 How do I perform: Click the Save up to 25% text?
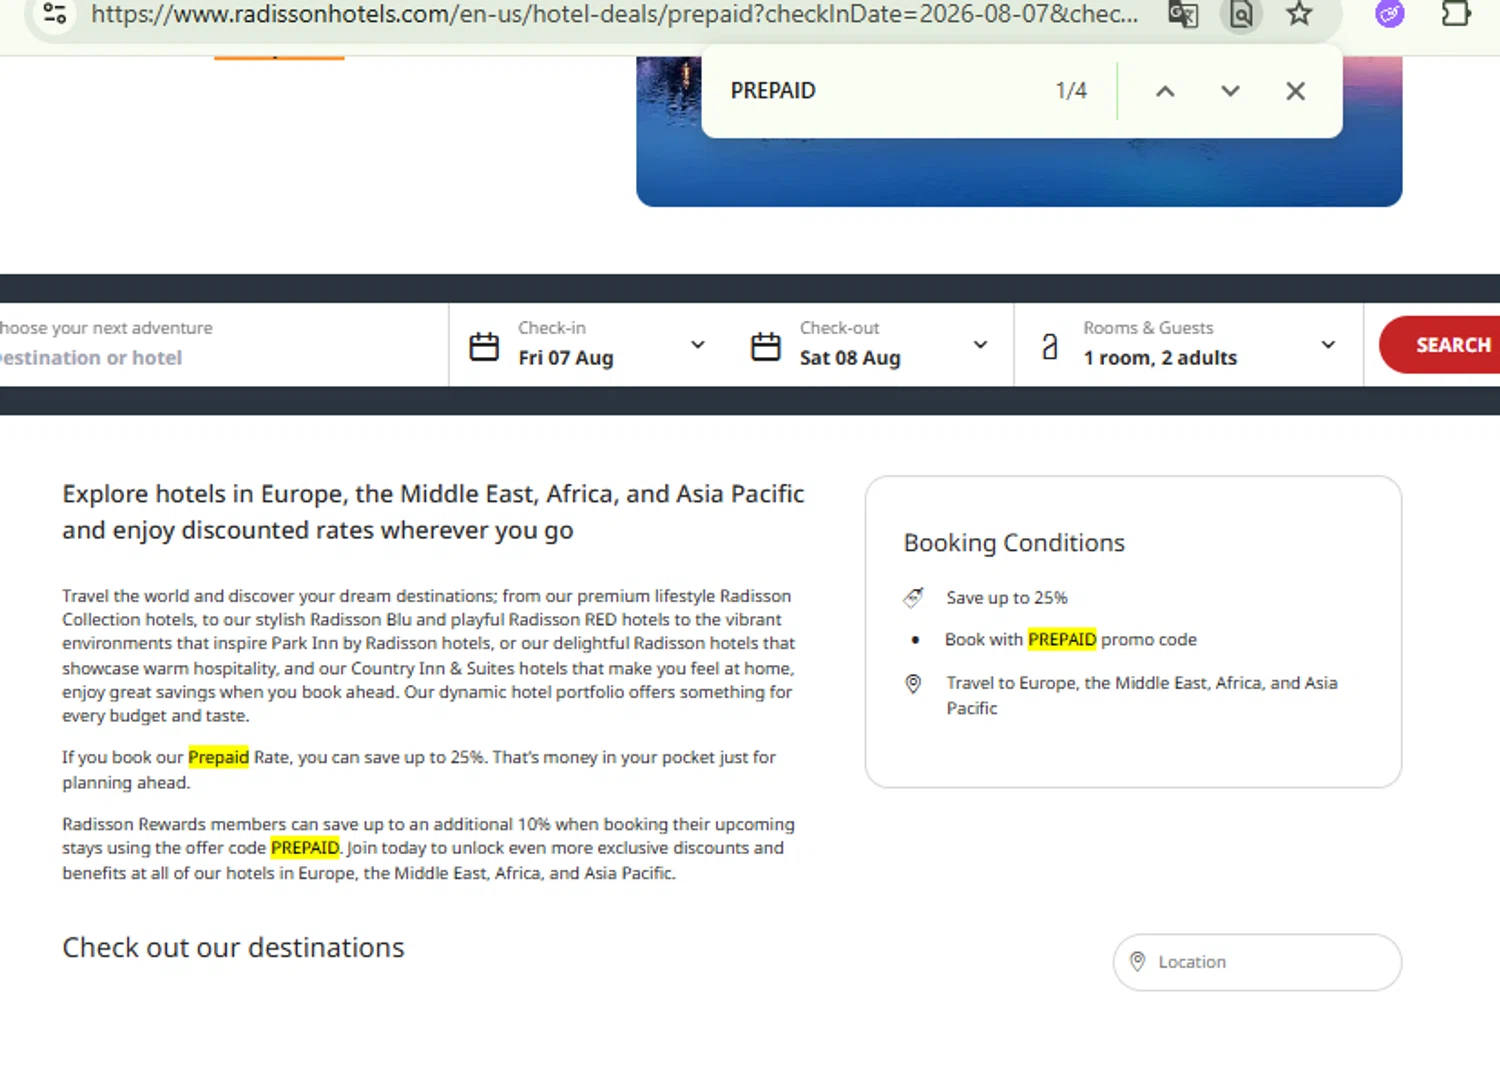[1007, 598]
